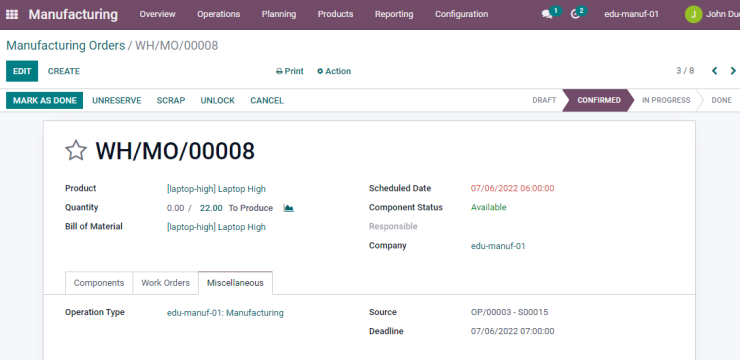Image resolution: width=740 pixels, height=360 pixels.
Task: Go back to Manufacturing Orders breadcrumb
Action: coord(66,46)
